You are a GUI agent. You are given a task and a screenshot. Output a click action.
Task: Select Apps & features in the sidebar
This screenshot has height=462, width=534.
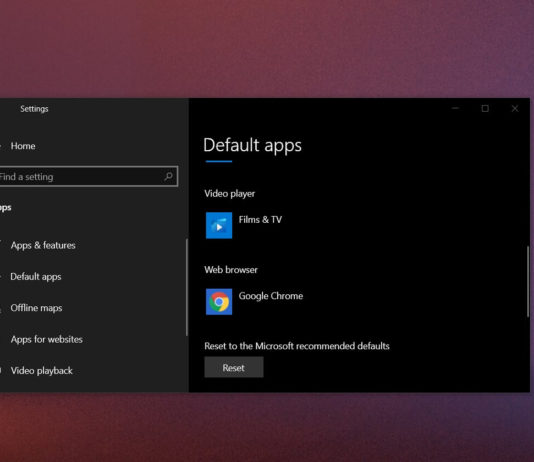point(43,245)
